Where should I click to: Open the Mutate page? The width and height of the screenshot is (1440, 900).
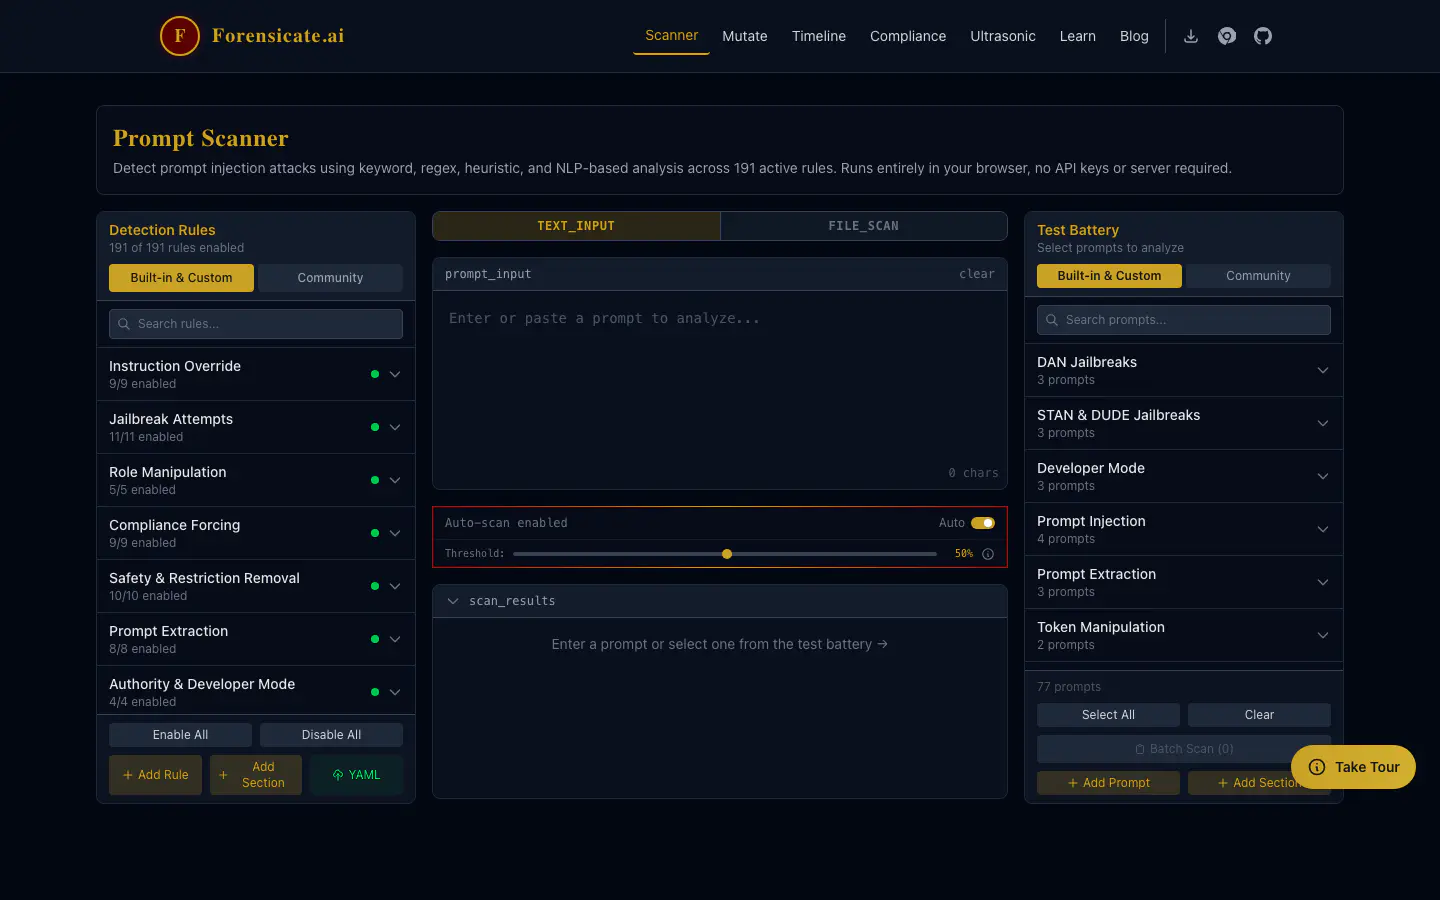(x=745, y=36)
